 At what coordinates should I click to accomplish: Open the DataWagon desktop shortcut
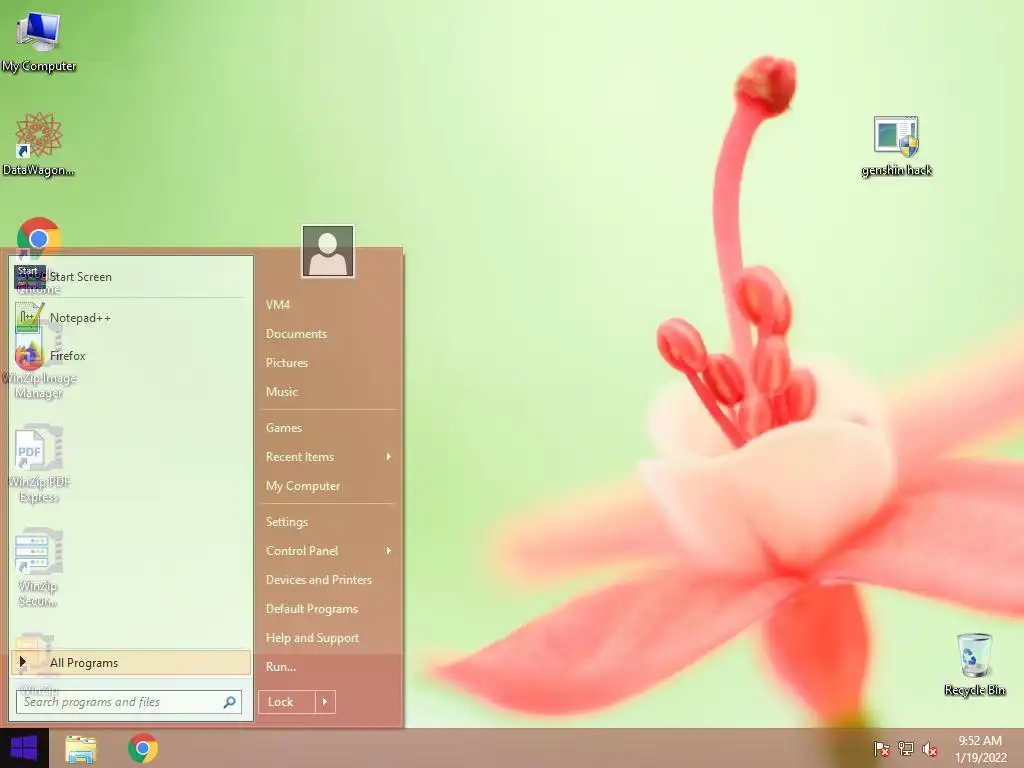pyautogui.click(x=39, y=144)
